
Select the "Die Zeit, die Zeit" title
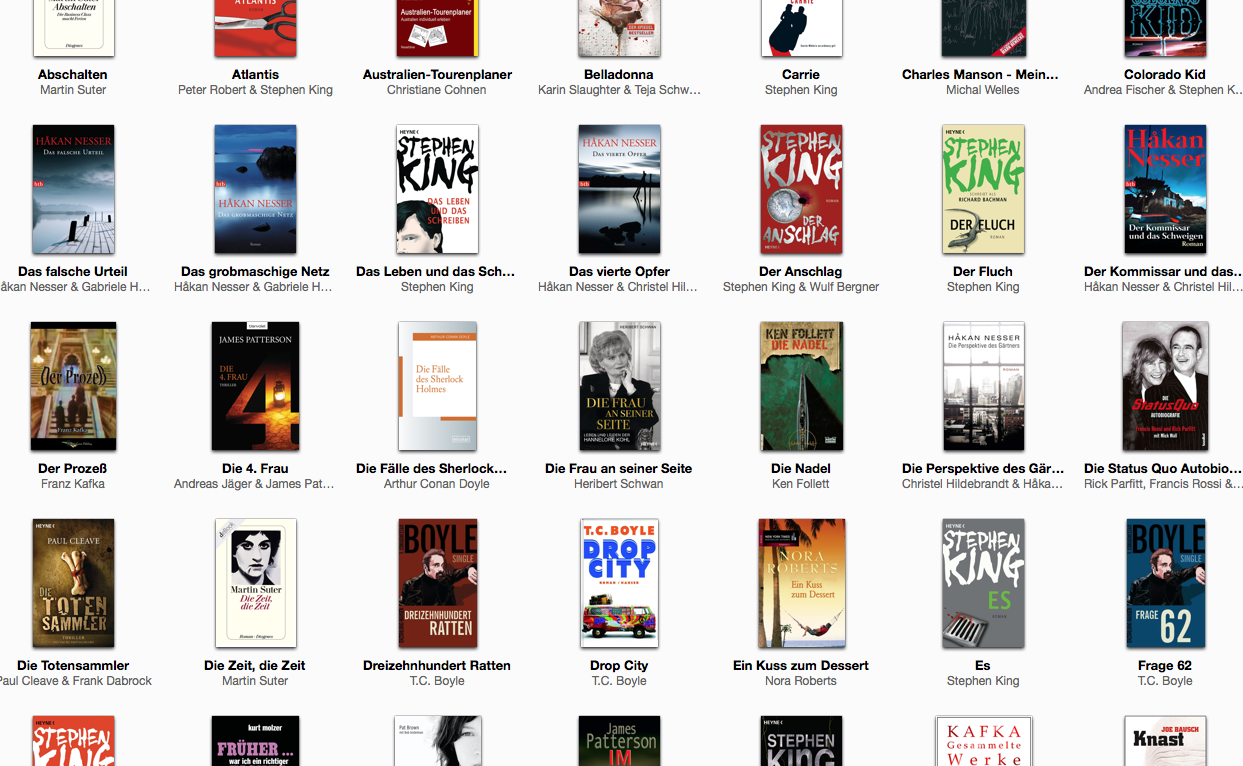[255, 665]
